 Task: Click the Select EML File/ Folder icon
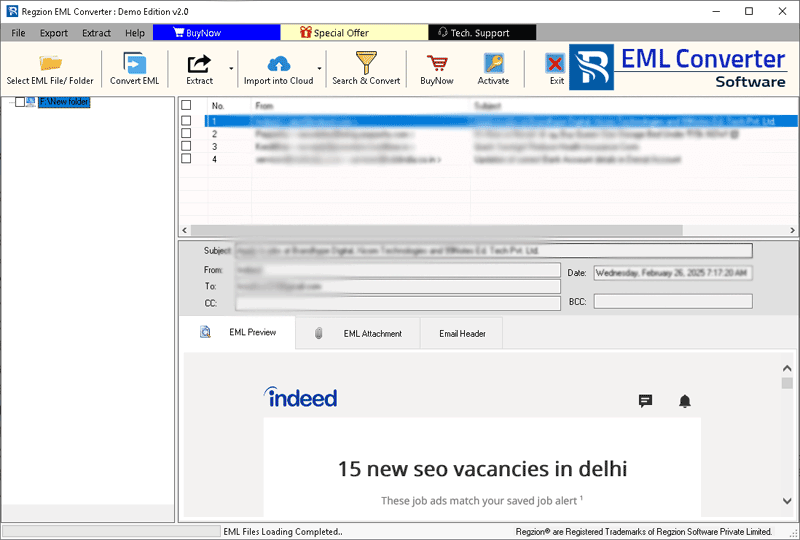(x=51, y=64)
